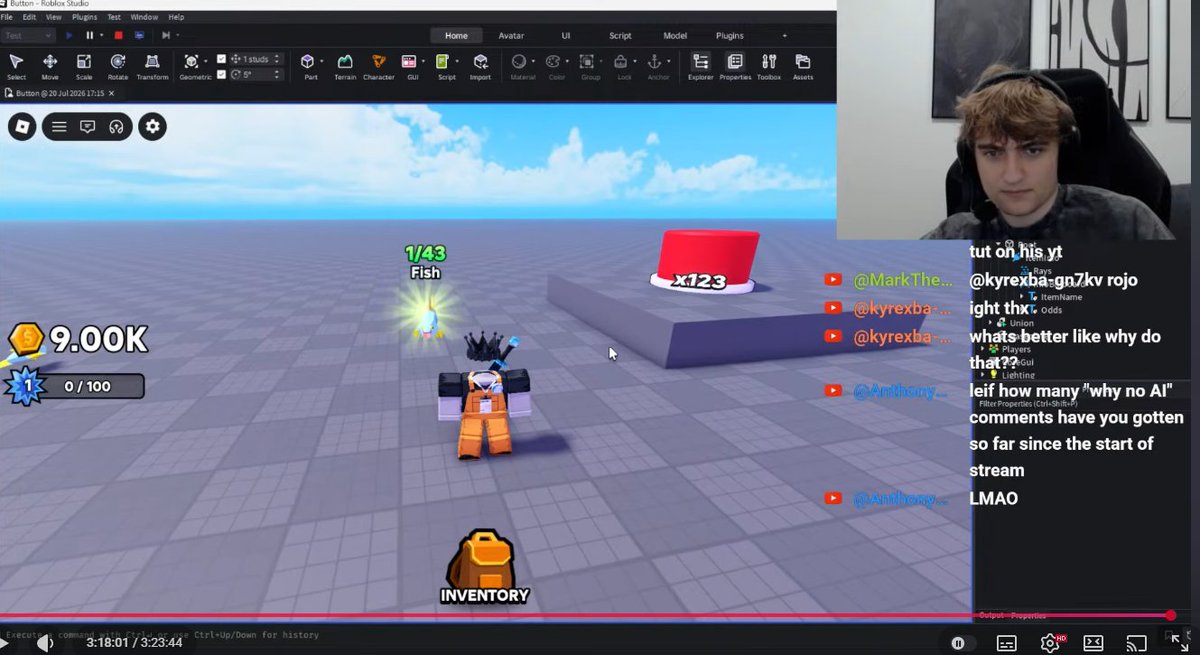Click the Lock tool
Viewport: 1200px width, 655px height.
click(622, 67)
